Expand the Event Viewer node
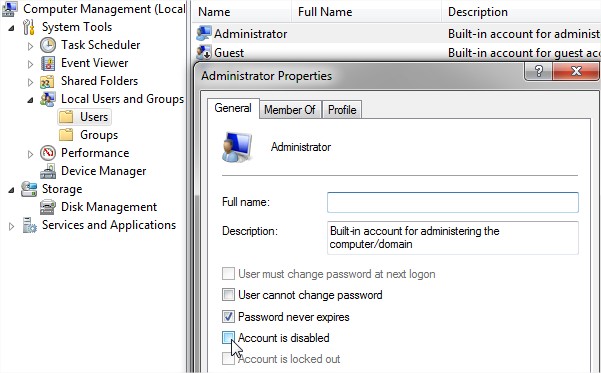Image resolution: width=601 pixels, height=373 pixels. click(30, 64)
